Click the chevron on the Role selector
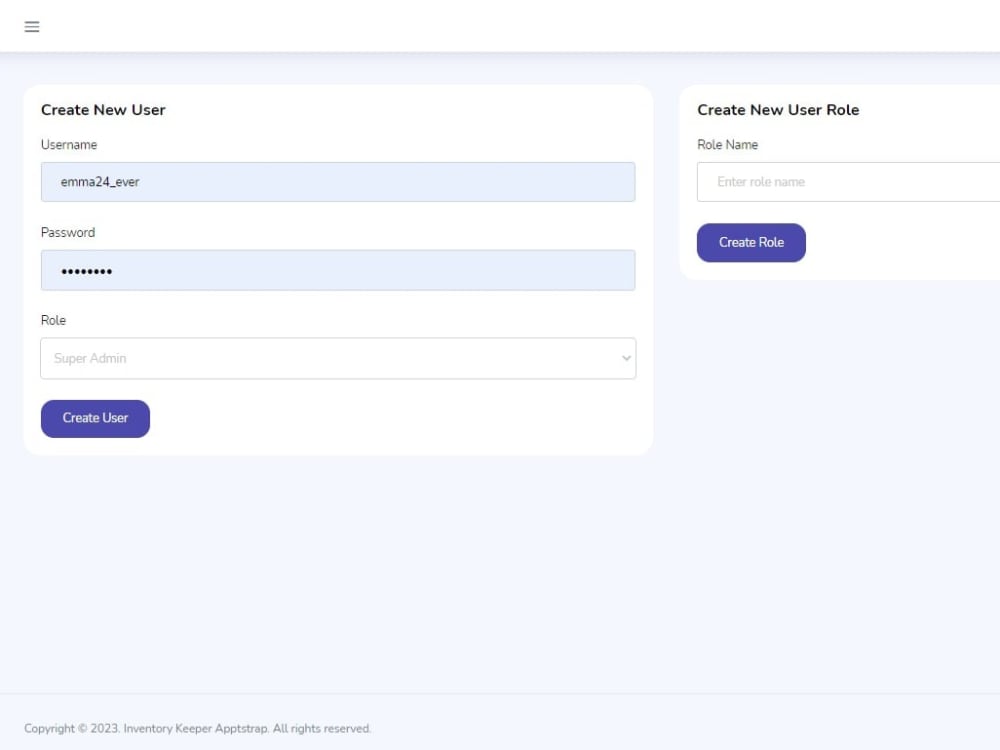1000x750 pixels. tap(627, 358)
